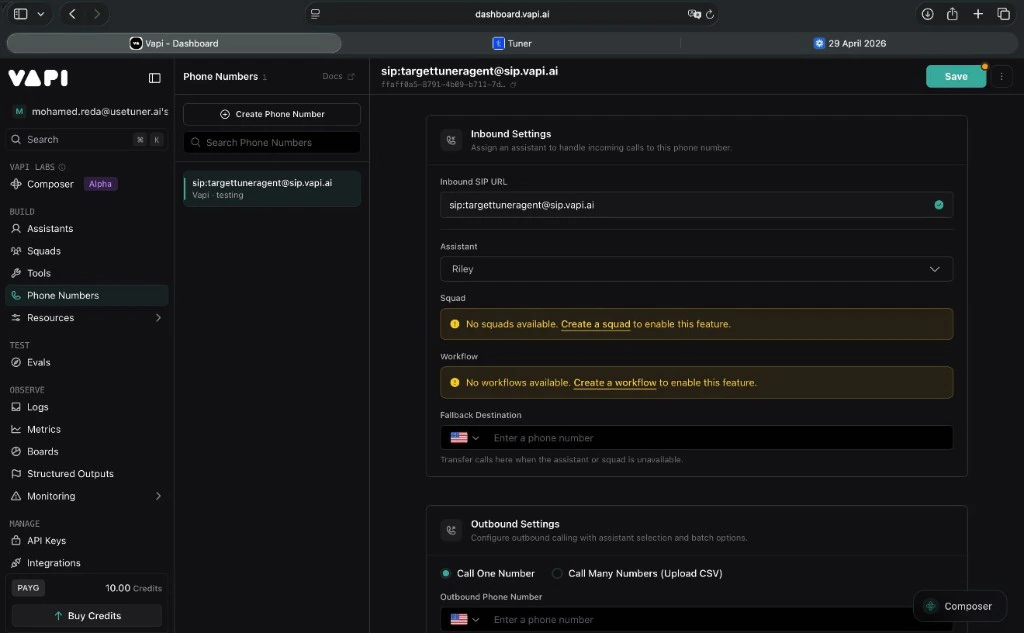Open floating Composer button
1024x633 pixels.
tap(959, 606)
